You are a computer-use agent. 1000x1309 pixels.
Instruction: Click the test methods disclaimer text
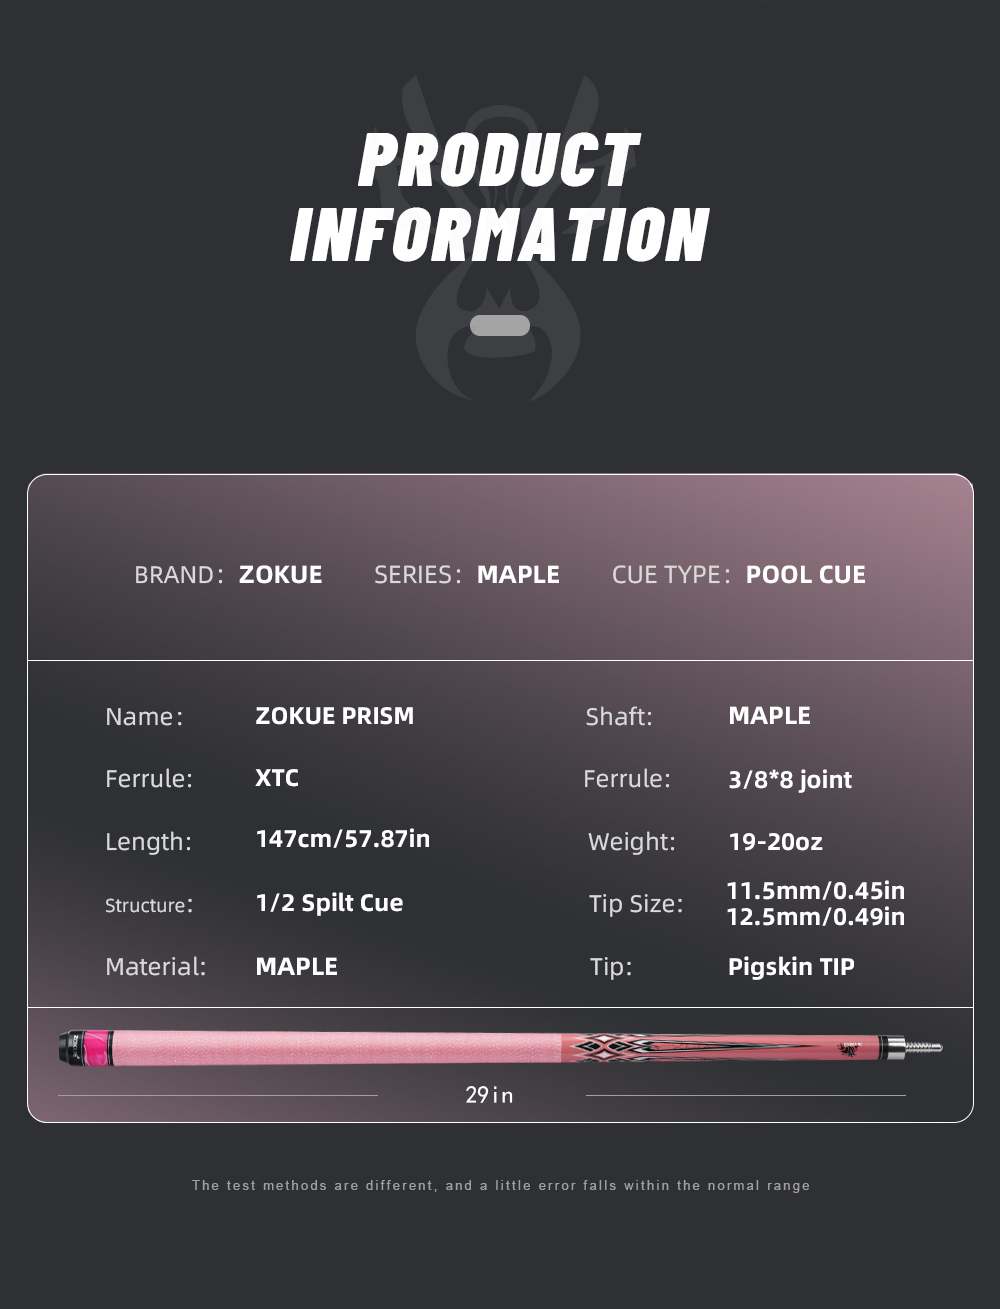tap(501, 1185)
